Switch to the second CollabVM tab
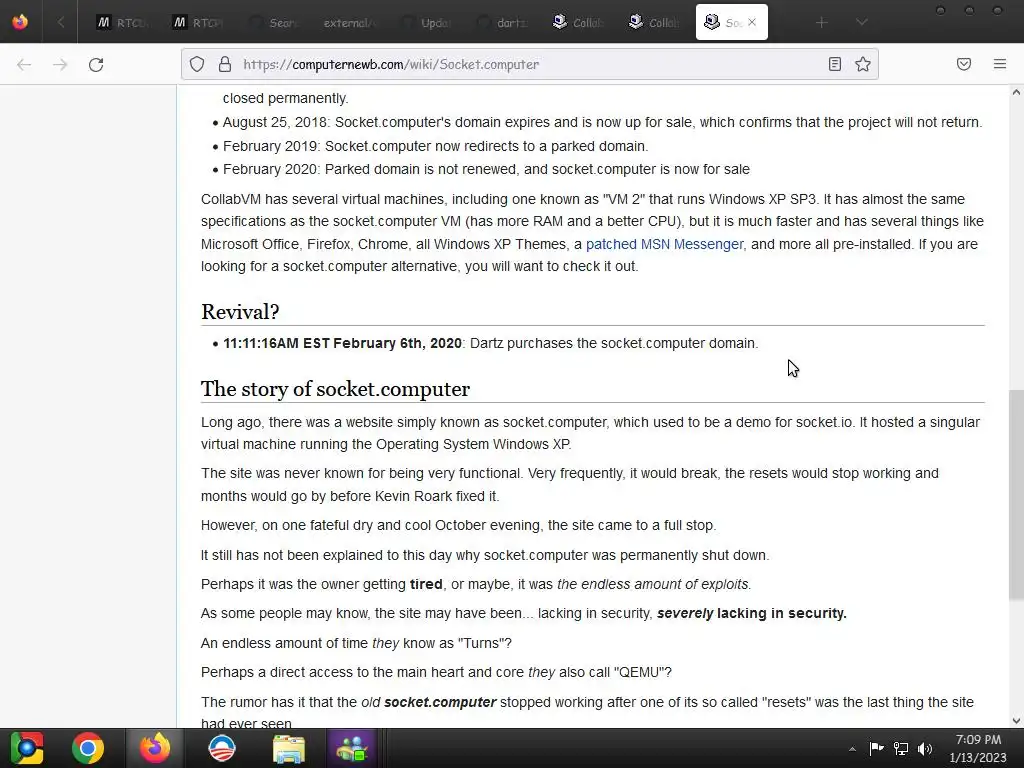Viewport: 1024px width, 768px height. (653, 22)
